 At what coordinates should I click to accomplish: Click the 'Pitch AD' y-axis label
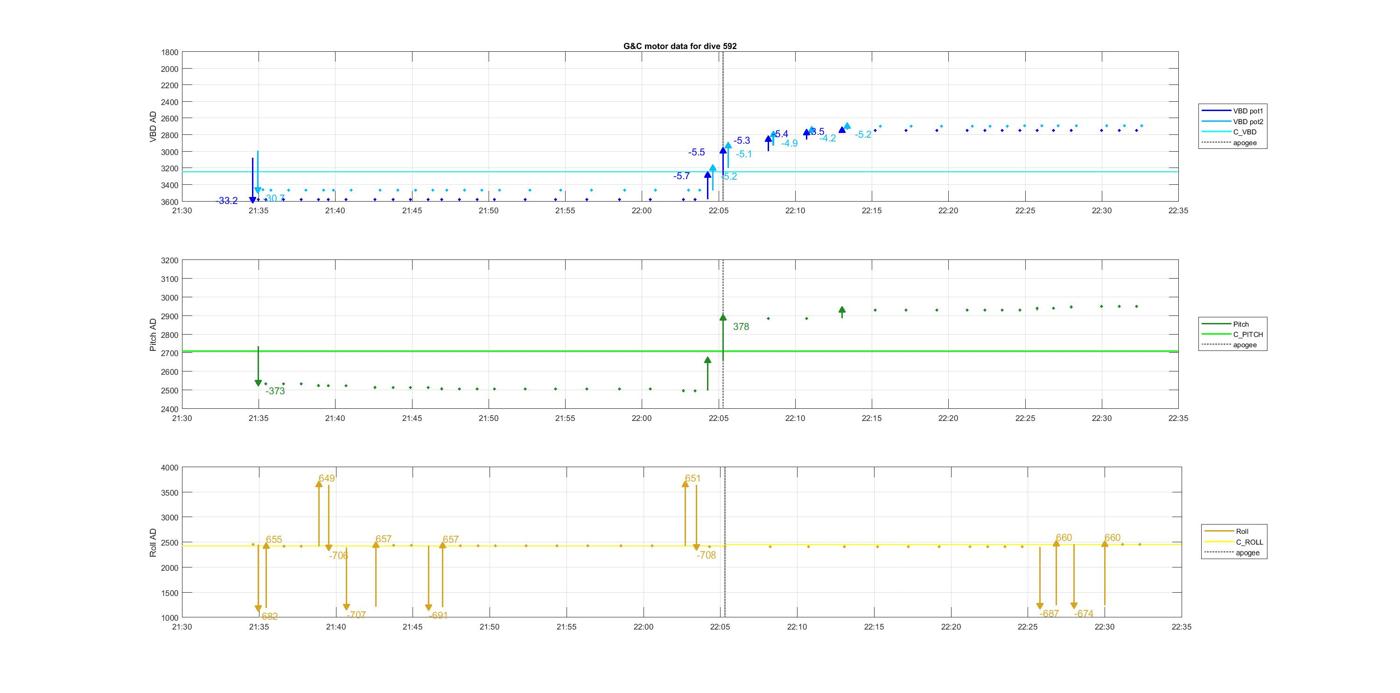154,335
